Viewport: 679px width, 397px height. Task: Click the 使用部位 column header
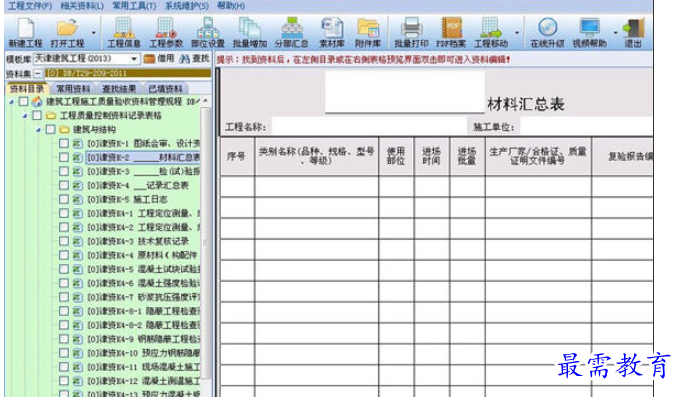(396, 156)
